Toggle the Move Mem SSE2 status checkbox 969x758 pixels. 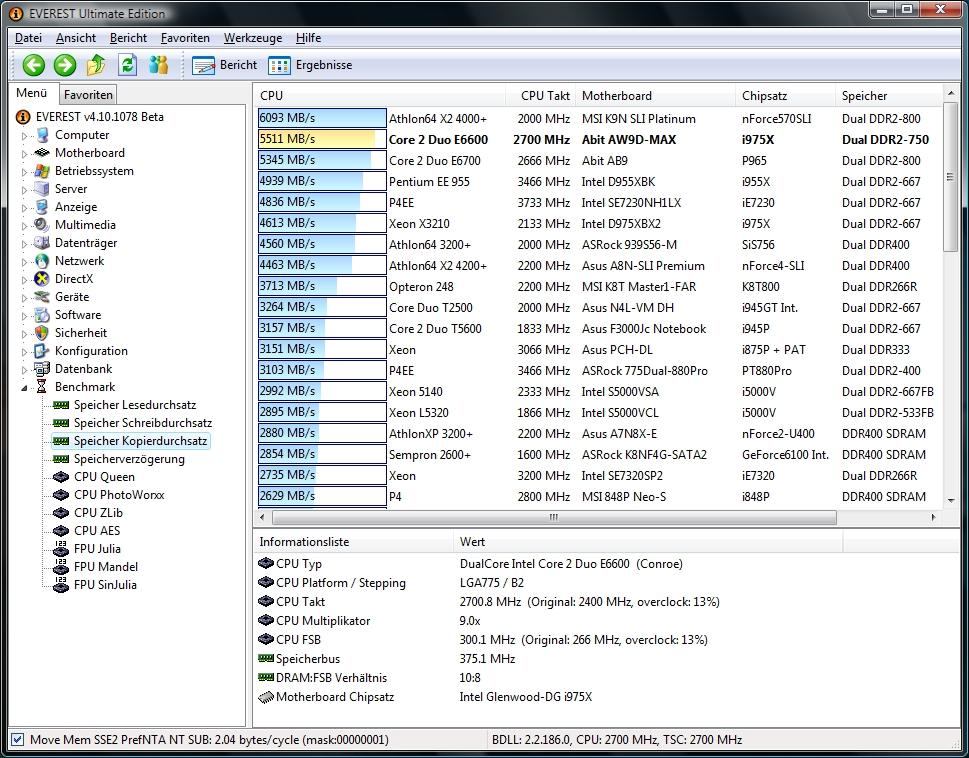coord(18,739)
